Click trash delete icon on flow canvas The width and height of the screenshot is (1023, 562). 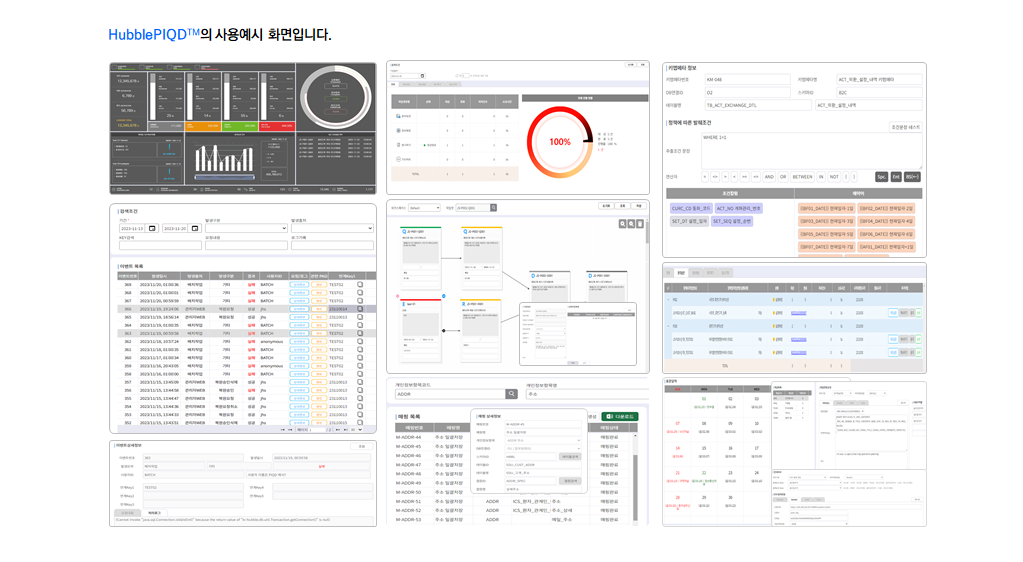640,224
